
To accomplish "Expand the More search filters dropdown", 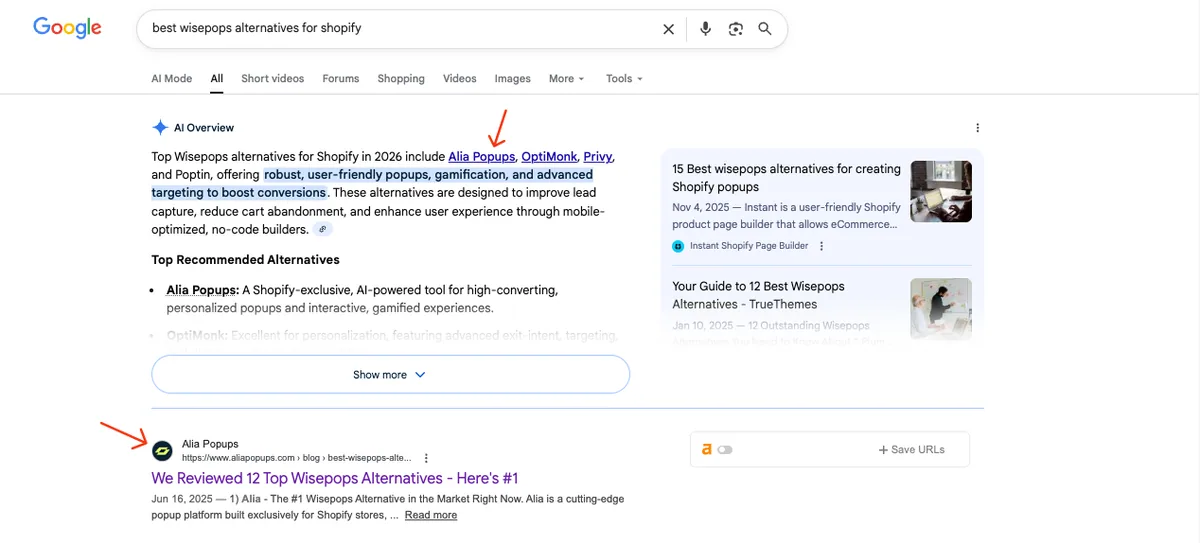I will coord(566,78).
